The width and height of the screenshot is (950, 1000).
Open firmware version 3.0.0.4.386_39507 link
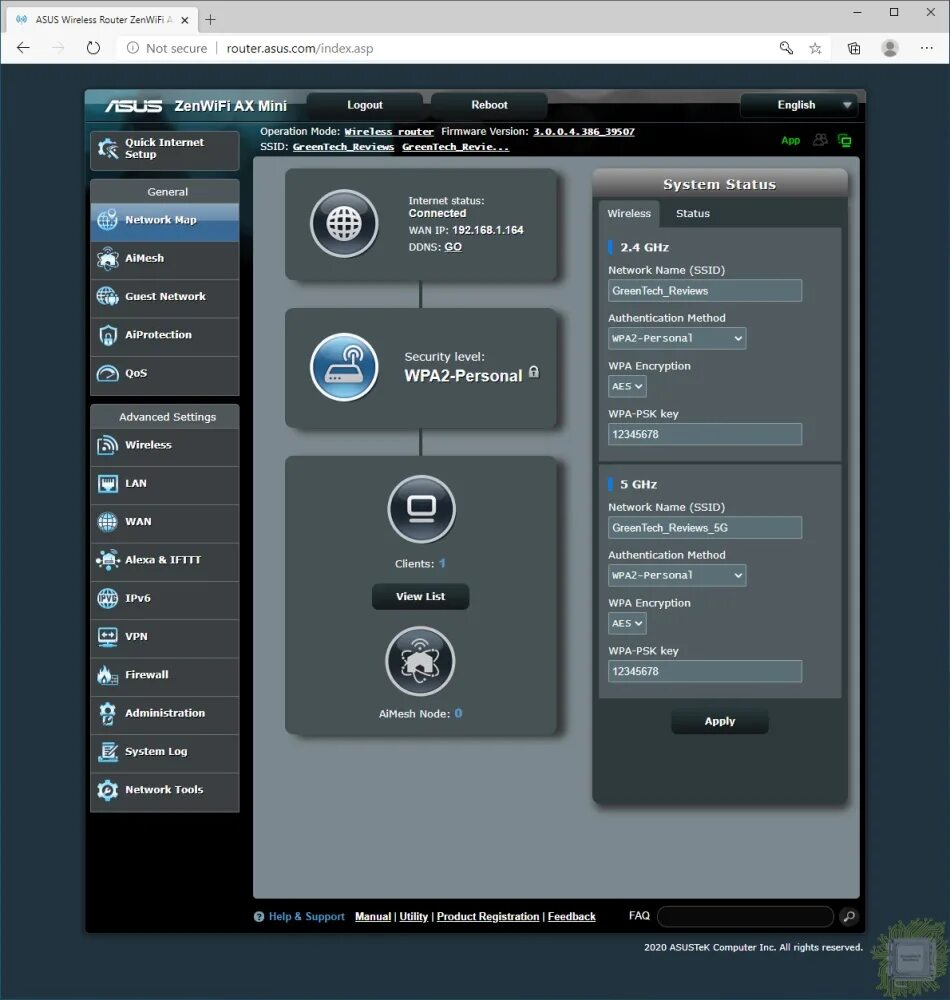click(584, 131)
